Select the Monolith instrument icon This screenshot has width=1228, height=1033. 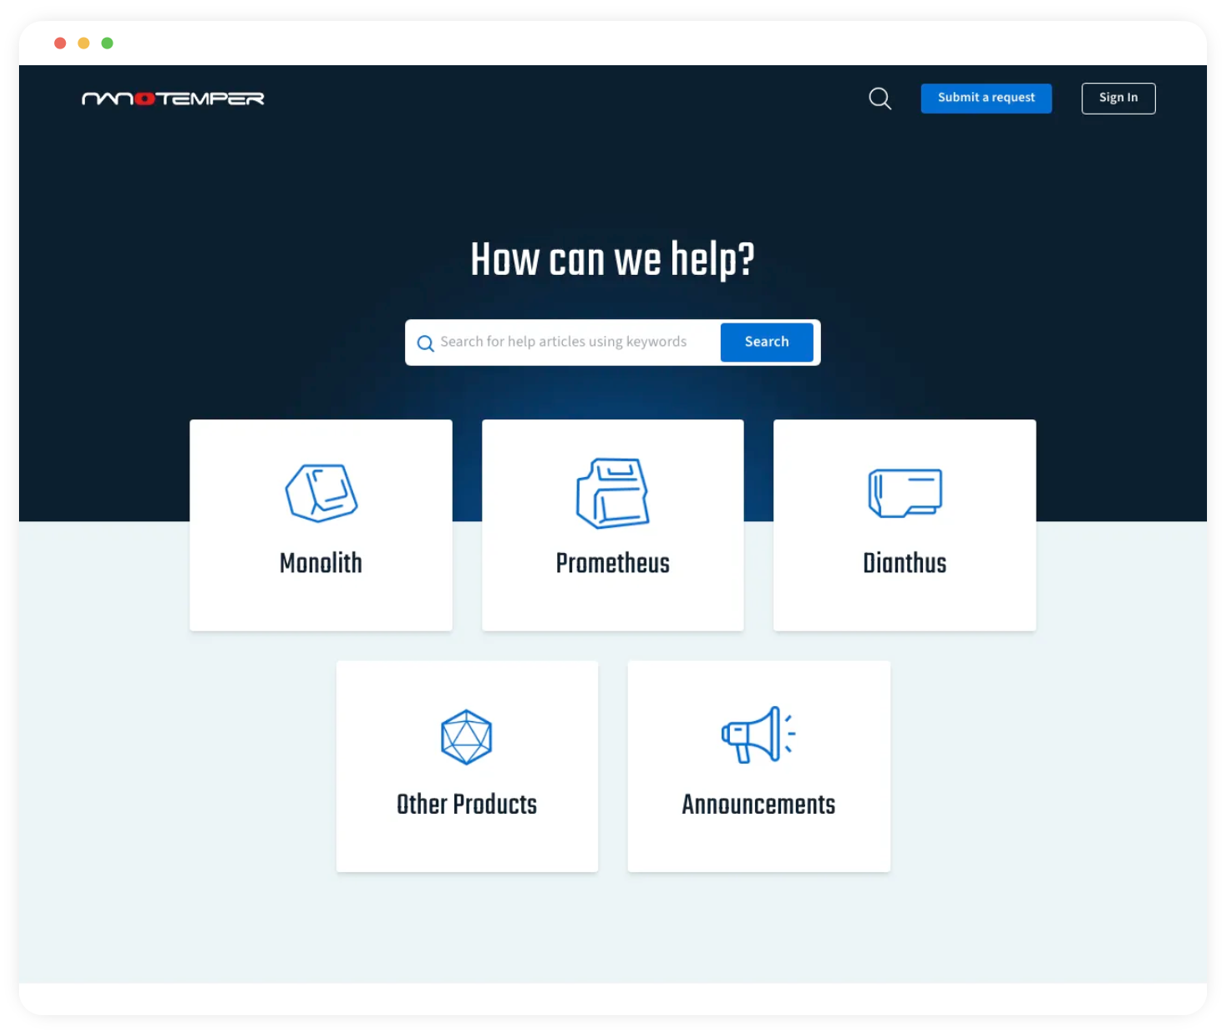pos(321,492)
